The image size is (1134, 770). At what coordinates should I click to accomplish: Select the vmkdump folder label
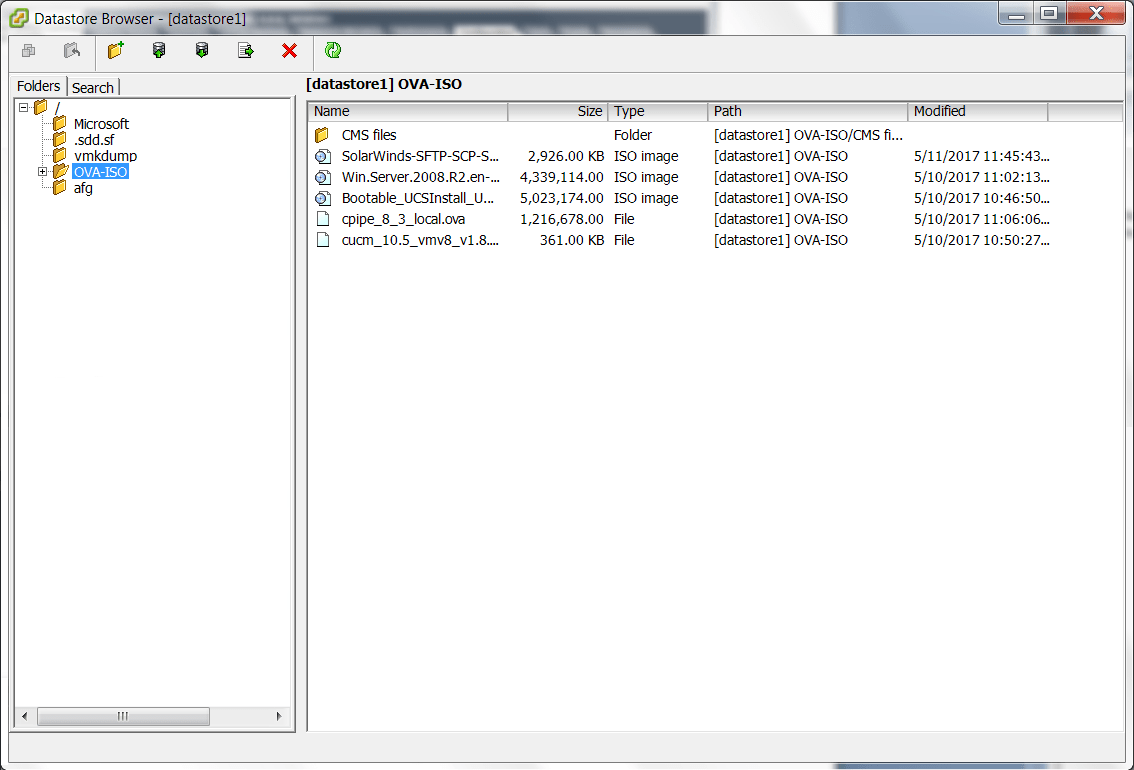coord(106,155)
